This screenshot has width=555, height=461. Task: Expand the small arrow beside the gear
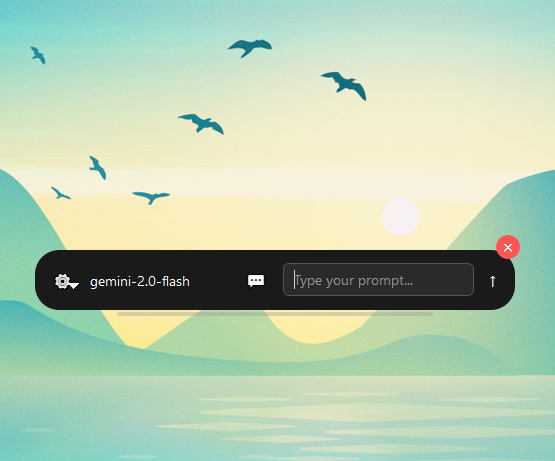74,285
